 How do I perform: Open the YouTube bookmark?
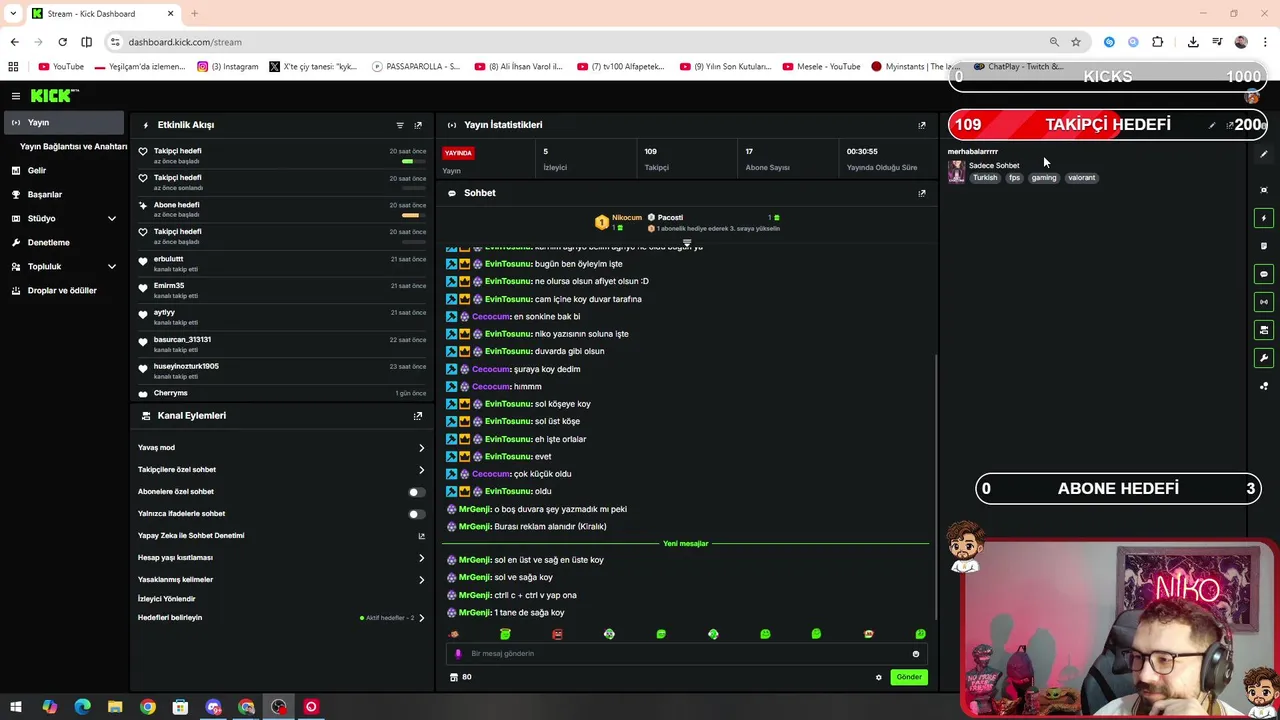coord(61,67)
